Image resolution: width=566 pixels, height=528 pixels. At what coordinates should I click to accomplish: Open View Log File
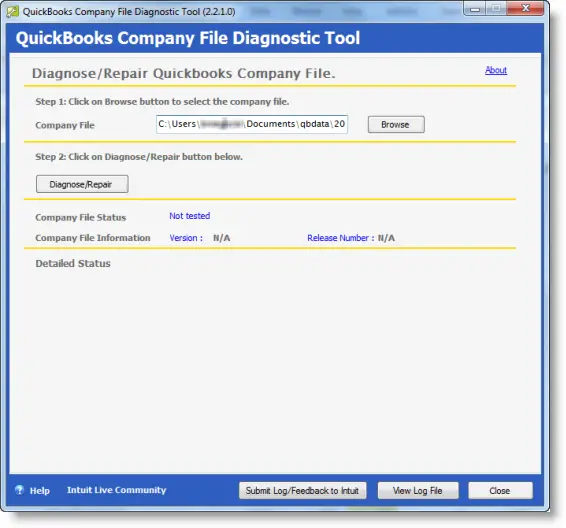click(x=418, y=490)
